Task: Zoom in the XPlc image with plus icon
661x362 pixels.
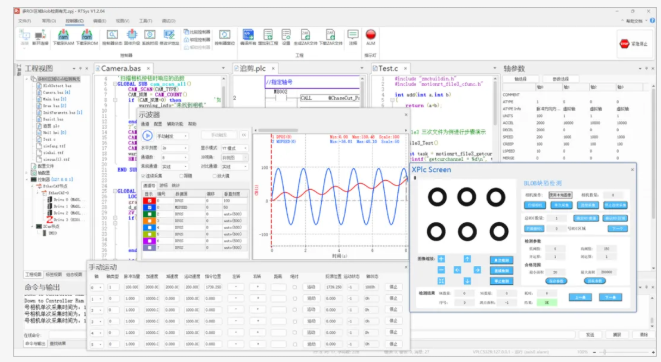Action: [x=441, y=259]
